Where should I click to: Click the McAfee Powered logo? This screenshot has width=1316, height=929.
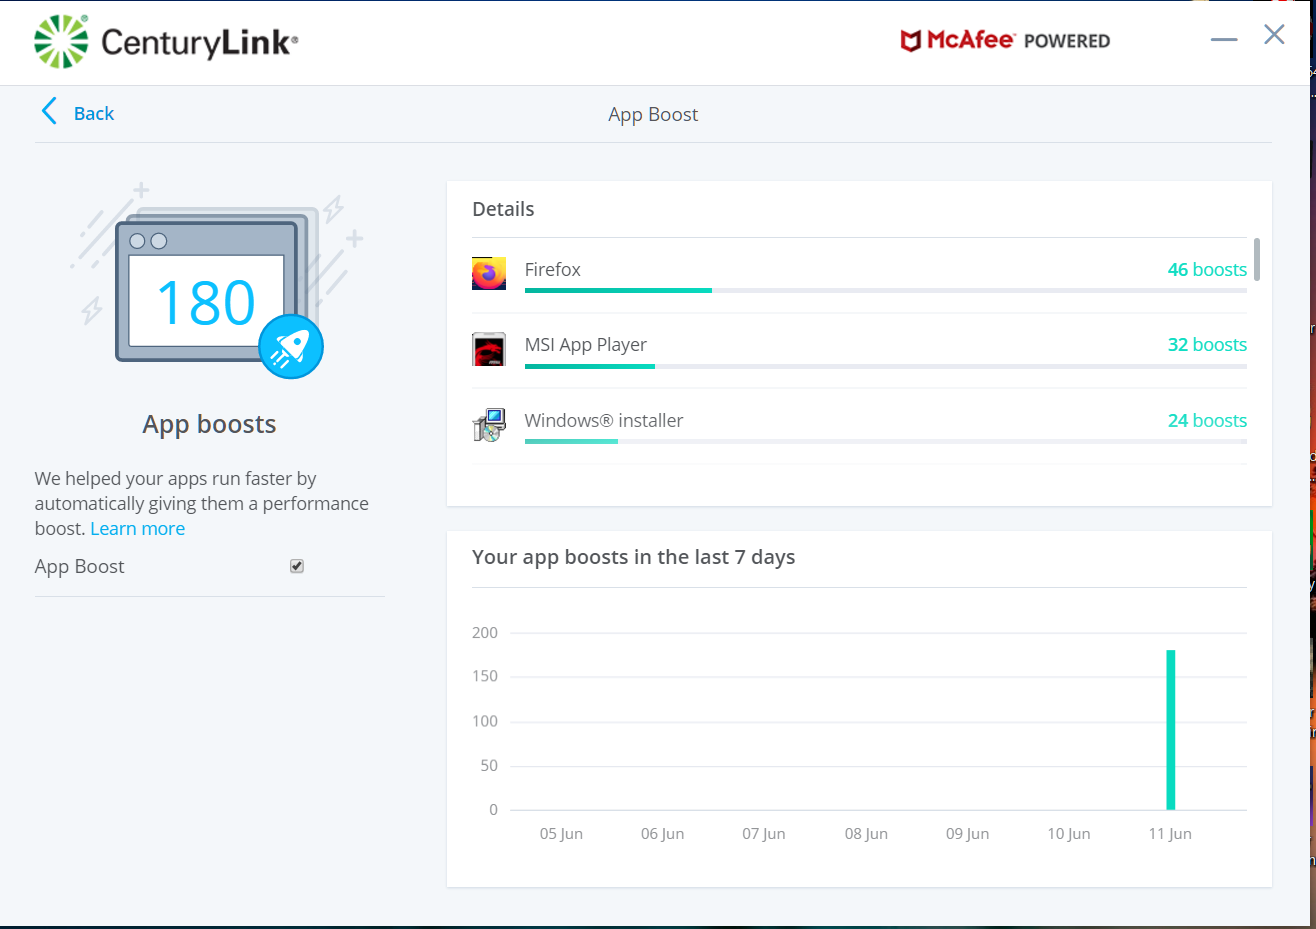(1005, 40)
